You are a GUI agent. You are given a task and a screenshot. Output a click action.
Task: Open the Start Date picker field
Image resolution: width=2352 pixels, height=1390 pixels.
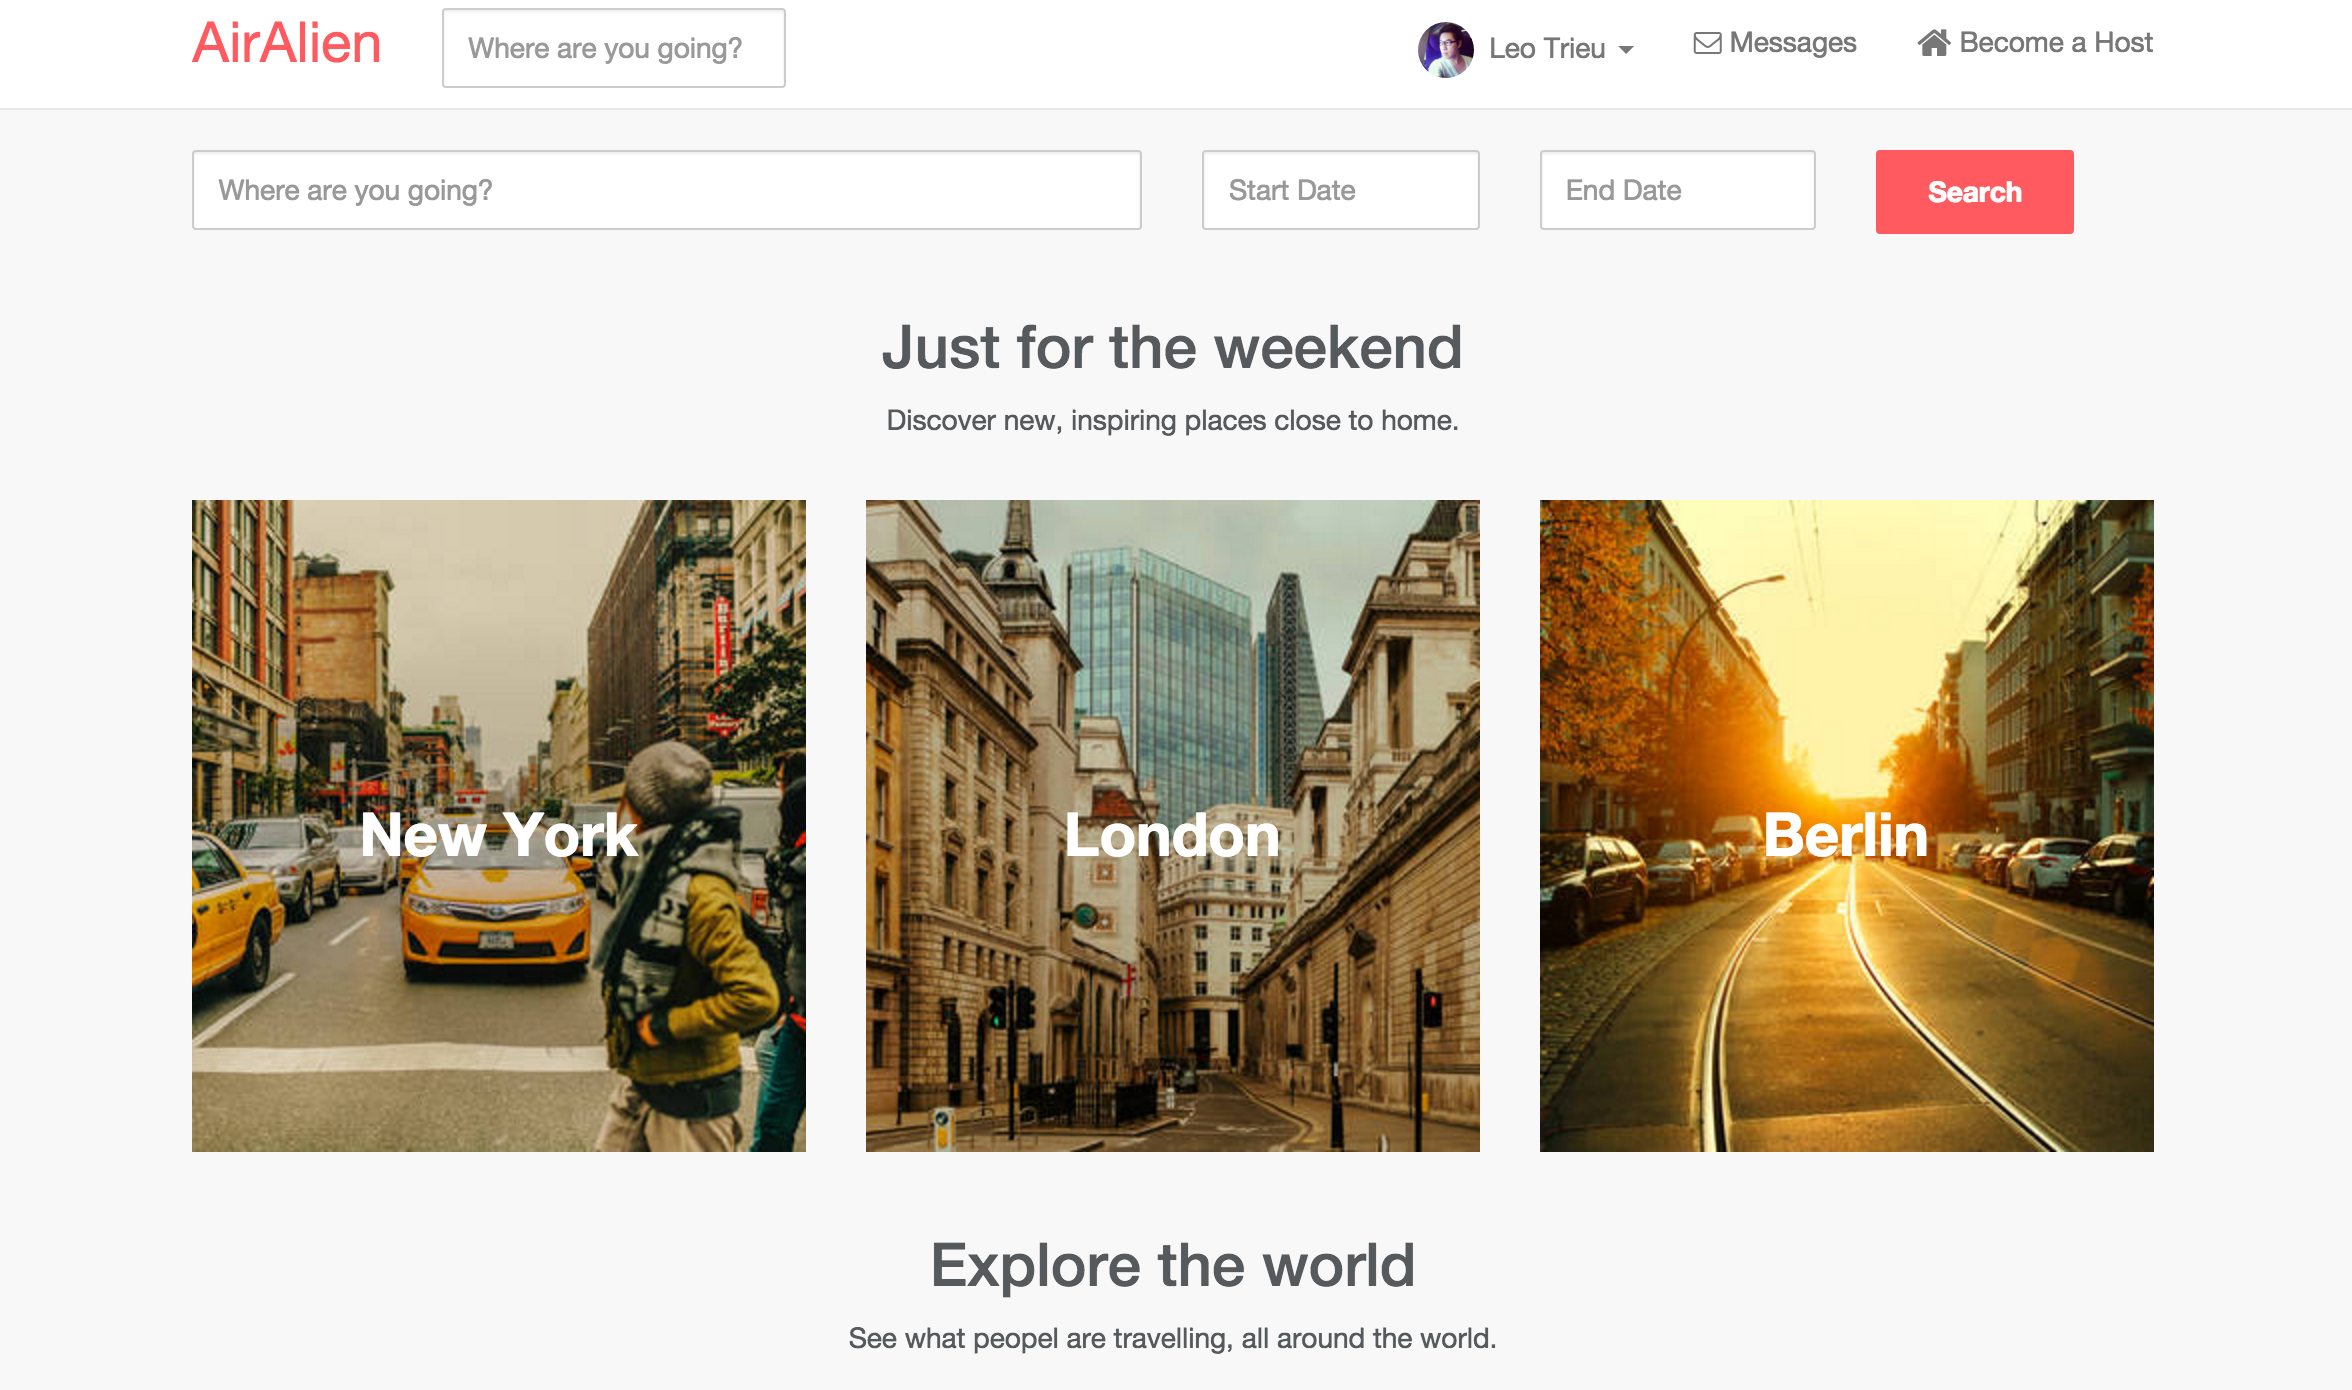1340,190
